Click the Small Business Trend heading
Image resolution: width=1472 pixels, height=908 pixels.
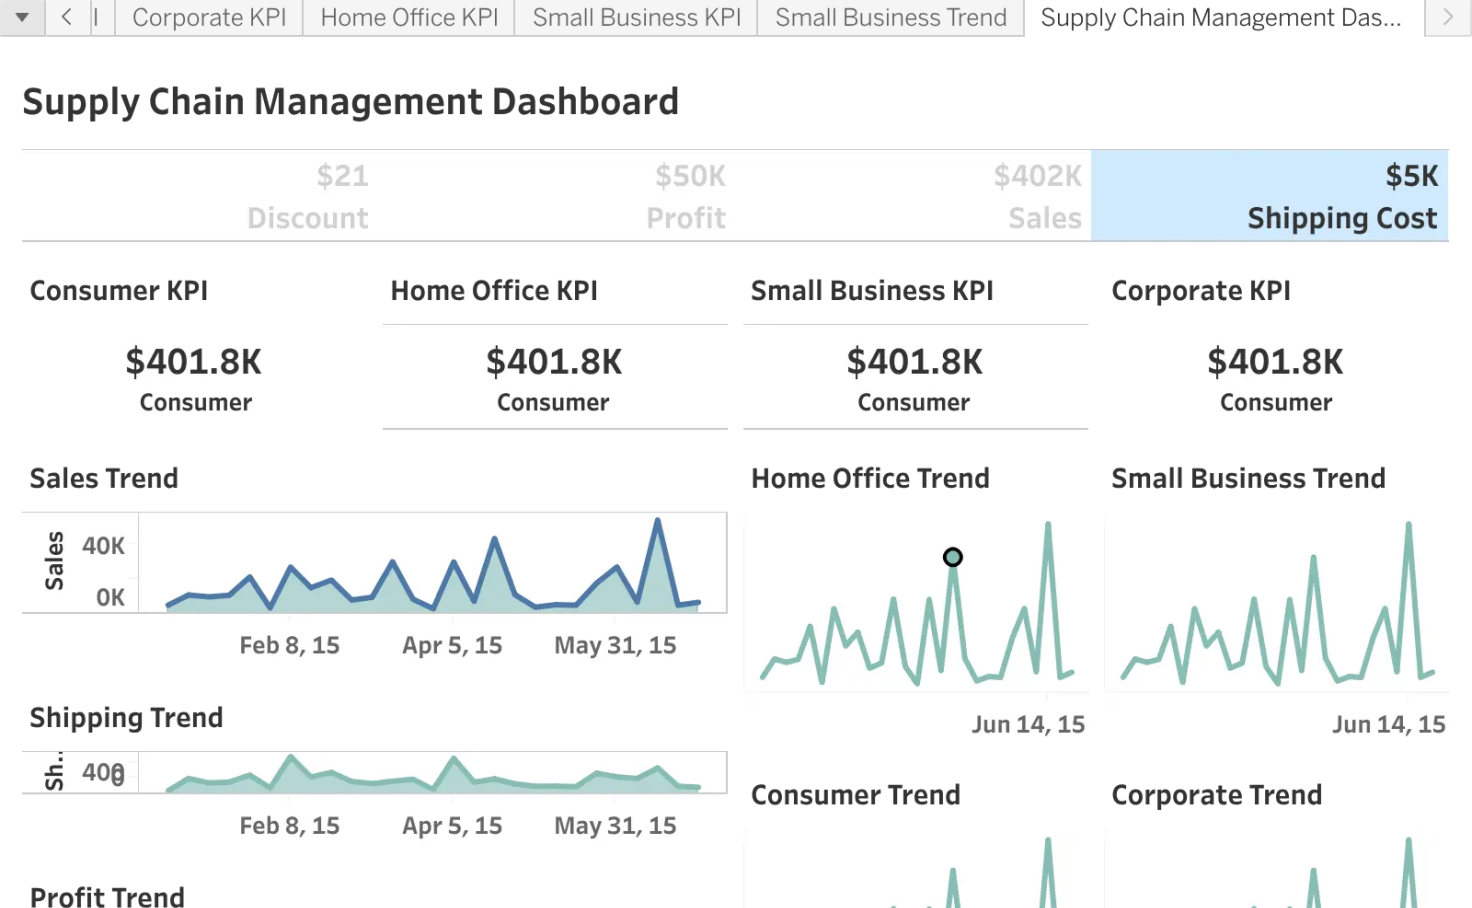pyautogui.click(x=1248, y=479)
